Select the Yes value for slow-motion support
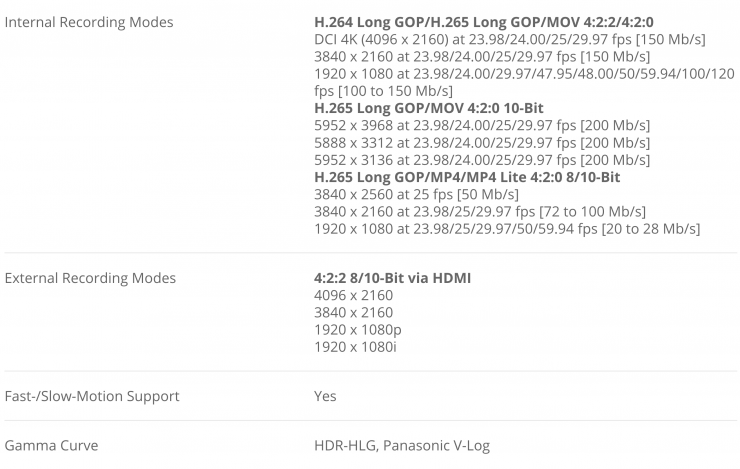The height and width of the screenshot is (469, 740). pos(325,396)
